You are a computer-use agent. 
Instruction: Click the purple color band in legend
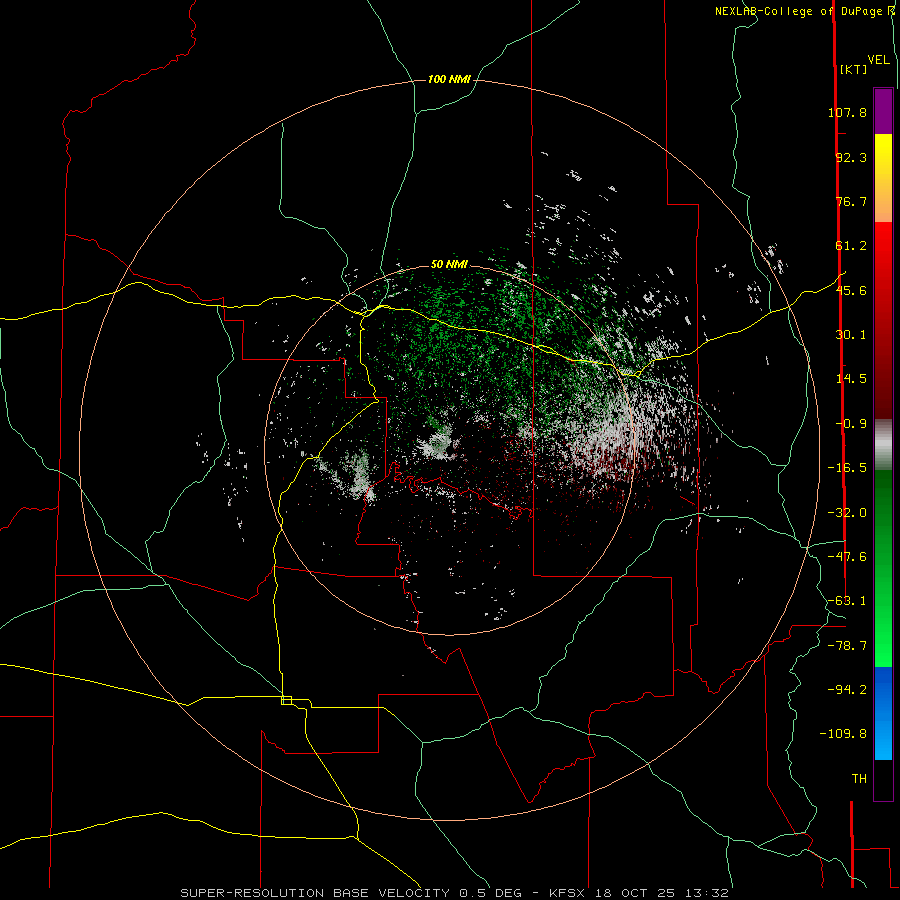click(x=883, y=111)
